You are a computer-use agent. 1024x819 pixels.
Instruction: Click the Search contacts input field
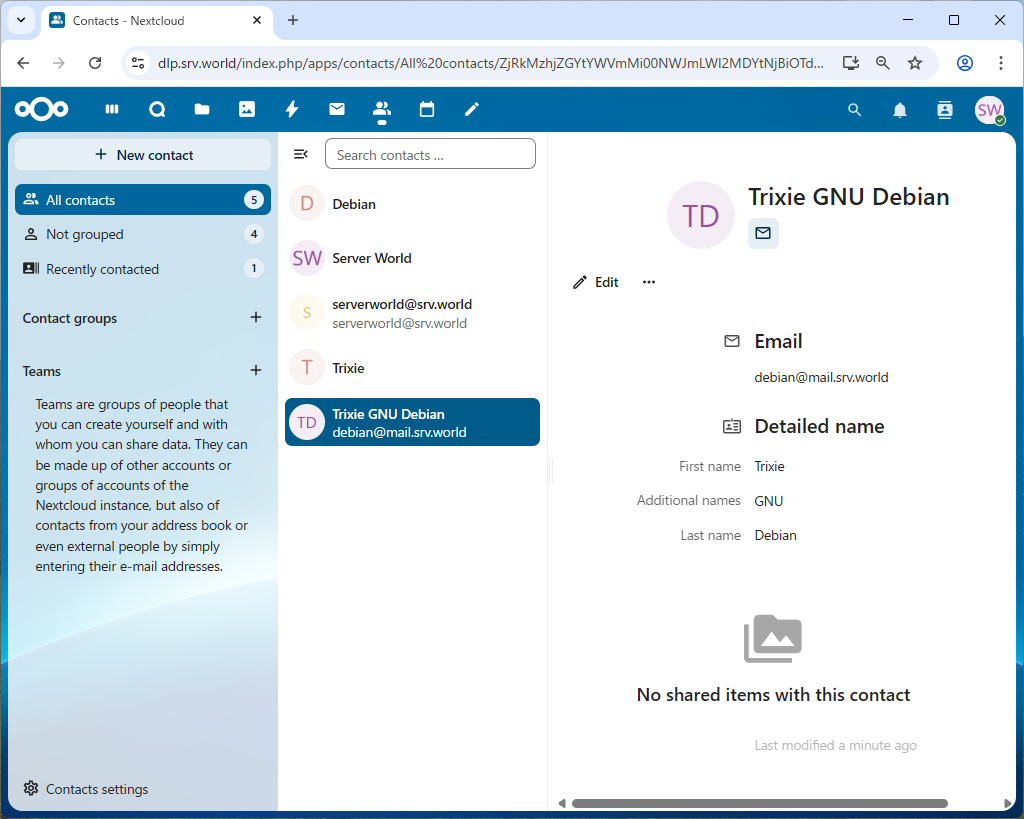pos(430,155)
